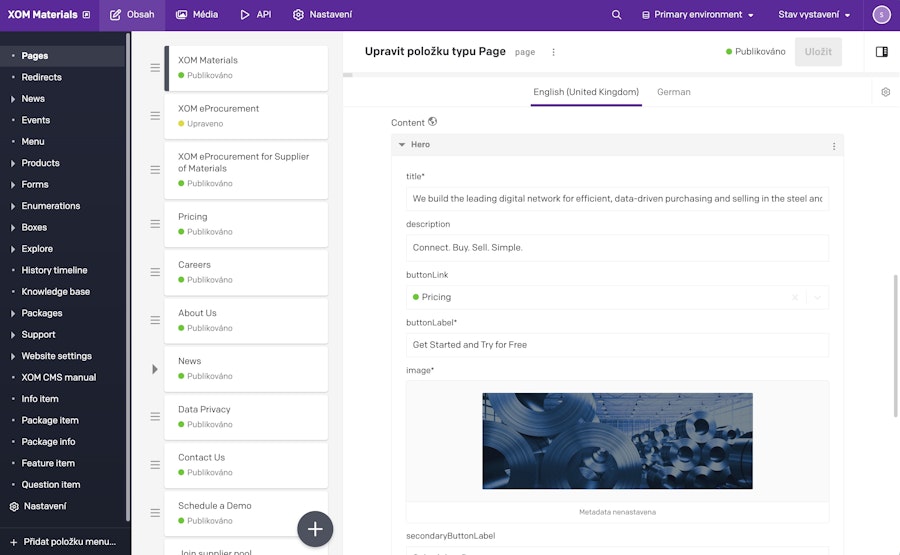The height and width of the screenshot is (555, 900).
Task: Open the API top menu
Action: (255, 15)
